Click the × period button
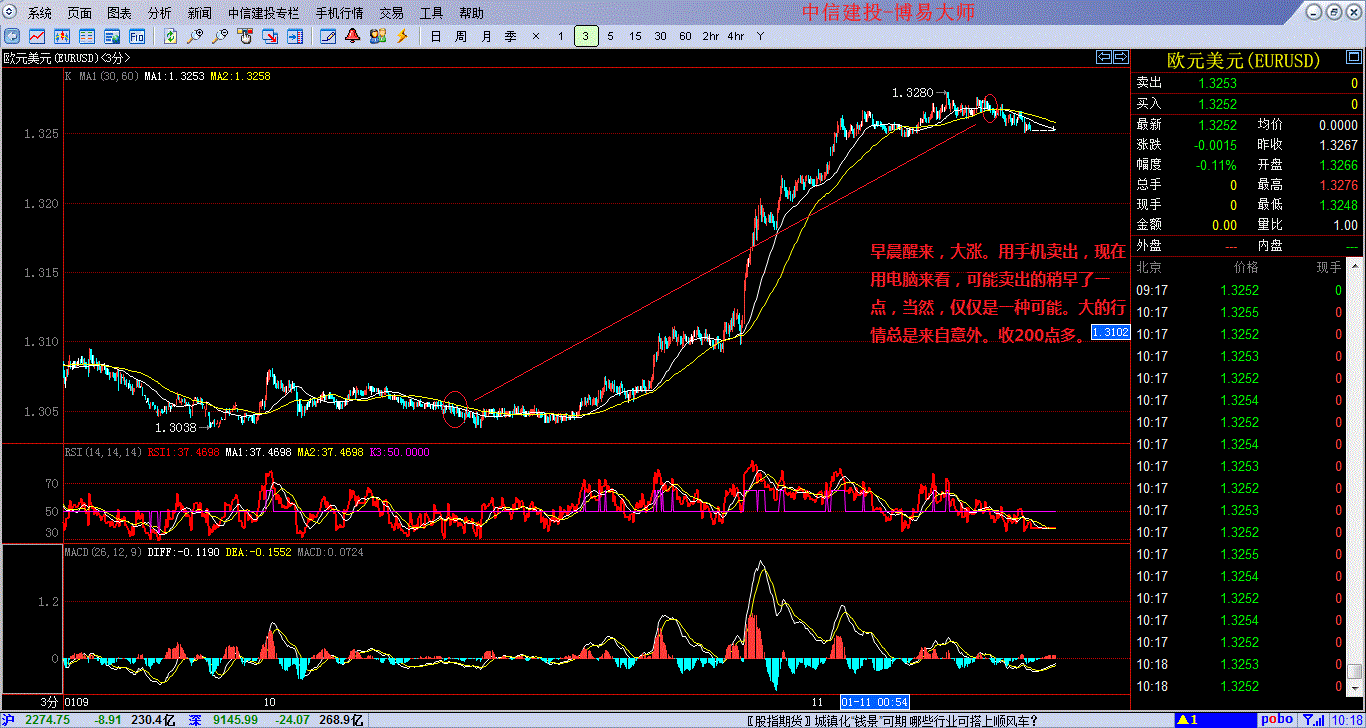Viewport: 1366px width, 728px height. pos(536,36)
